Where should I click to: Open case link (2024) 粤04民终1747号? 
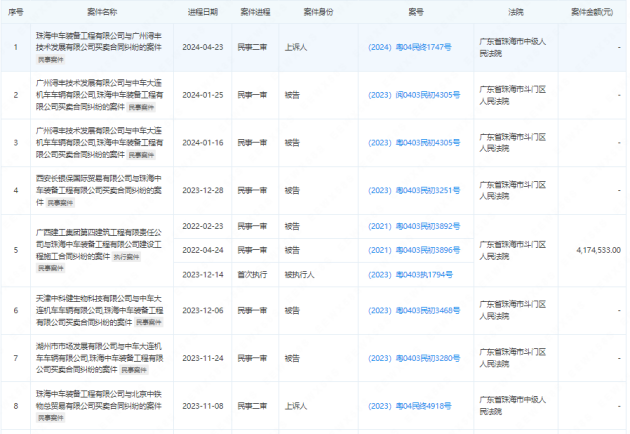click(409, 47)
